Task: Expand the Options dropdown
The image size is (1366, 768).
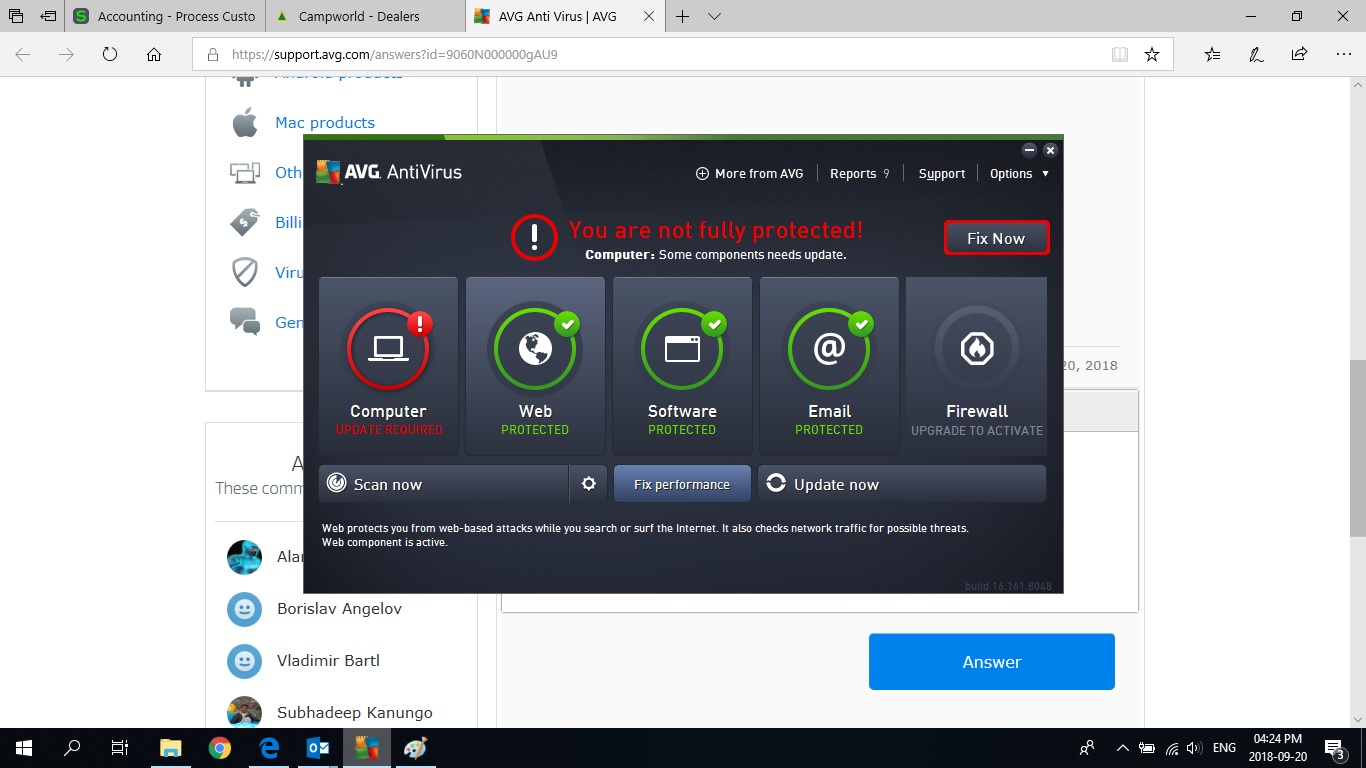Action: pos(1018,173)
